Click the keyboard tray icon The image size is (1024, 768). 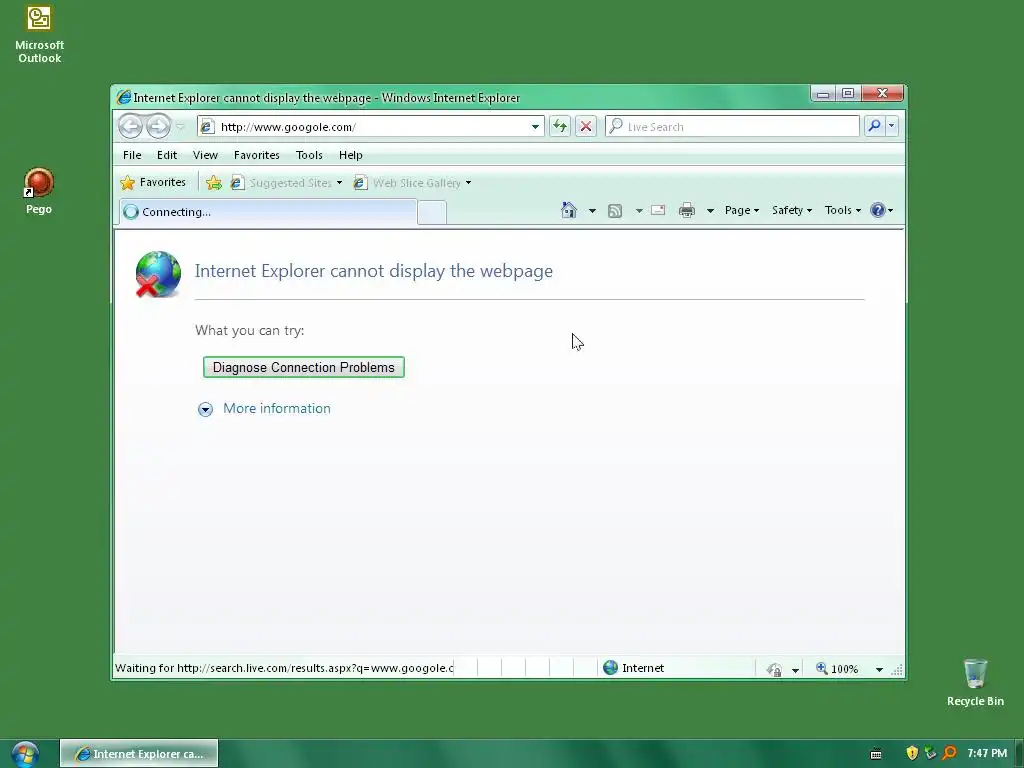tap(876, 754)
